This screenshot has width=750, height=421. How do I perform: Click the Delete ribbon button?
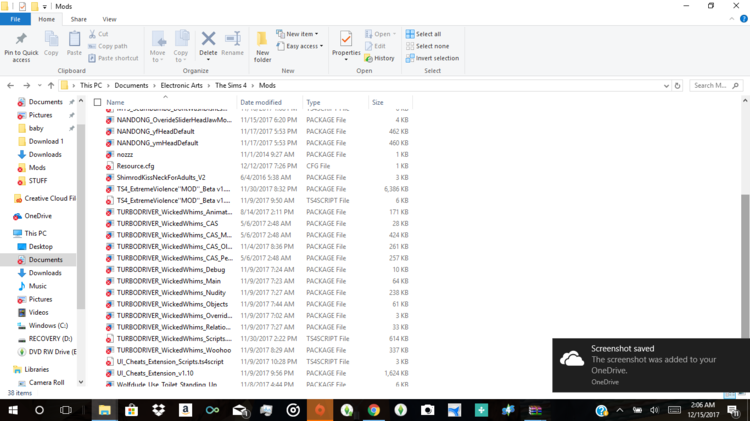(x=208, y=46)
